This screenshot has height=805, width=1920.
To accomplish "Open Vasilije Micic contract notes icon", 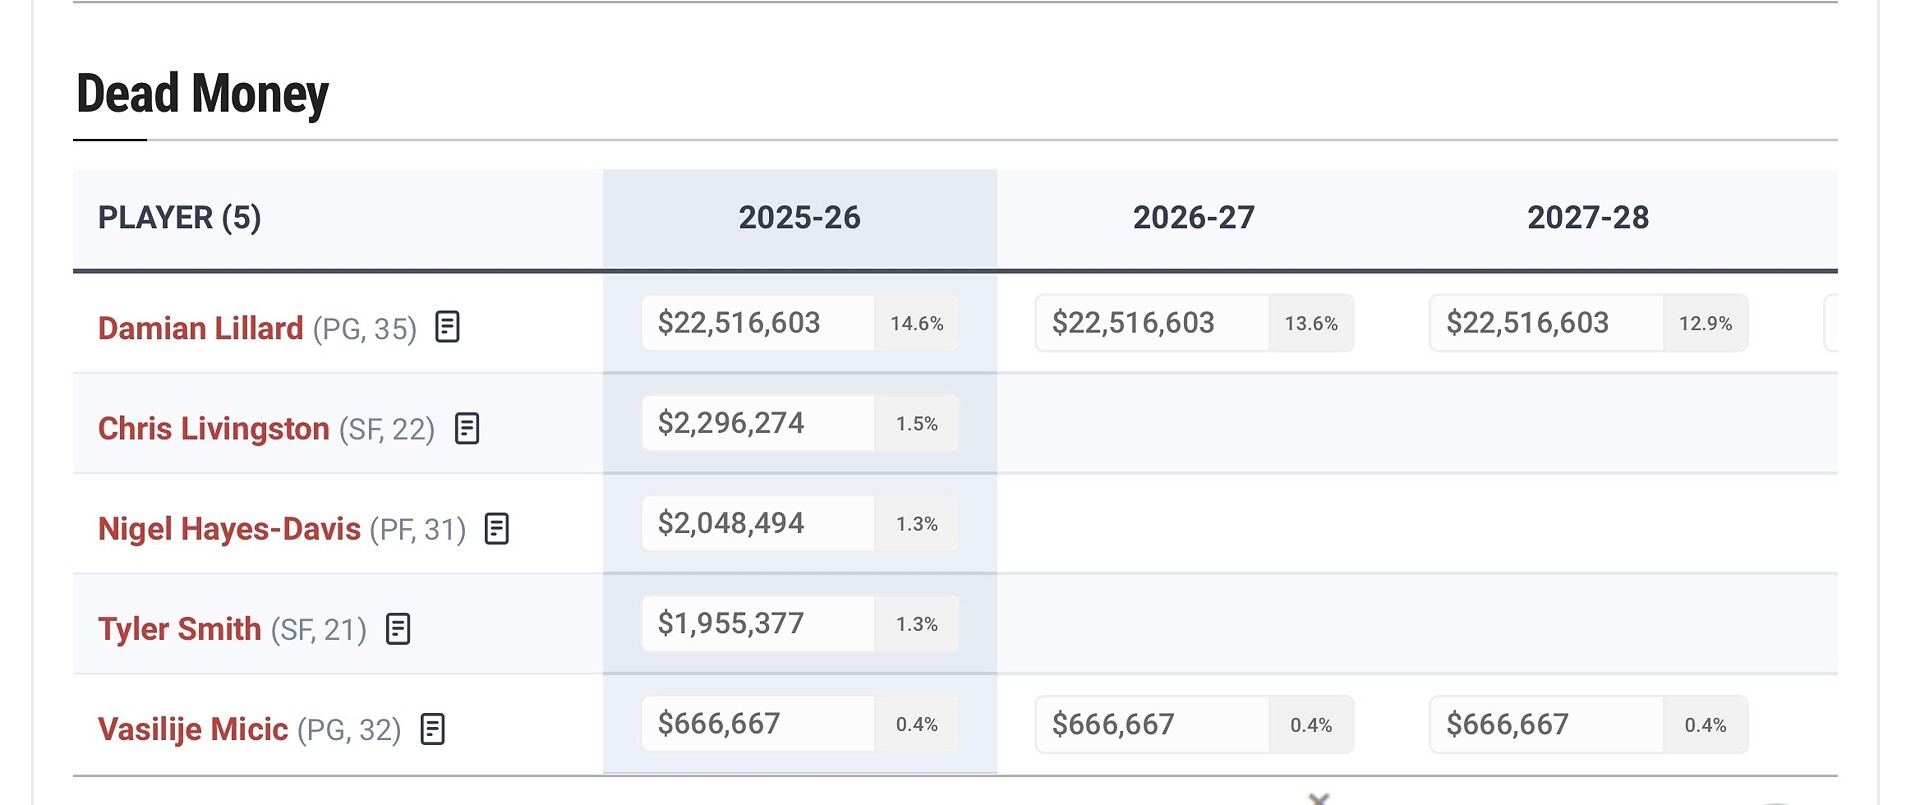I will tap(432, 729).
